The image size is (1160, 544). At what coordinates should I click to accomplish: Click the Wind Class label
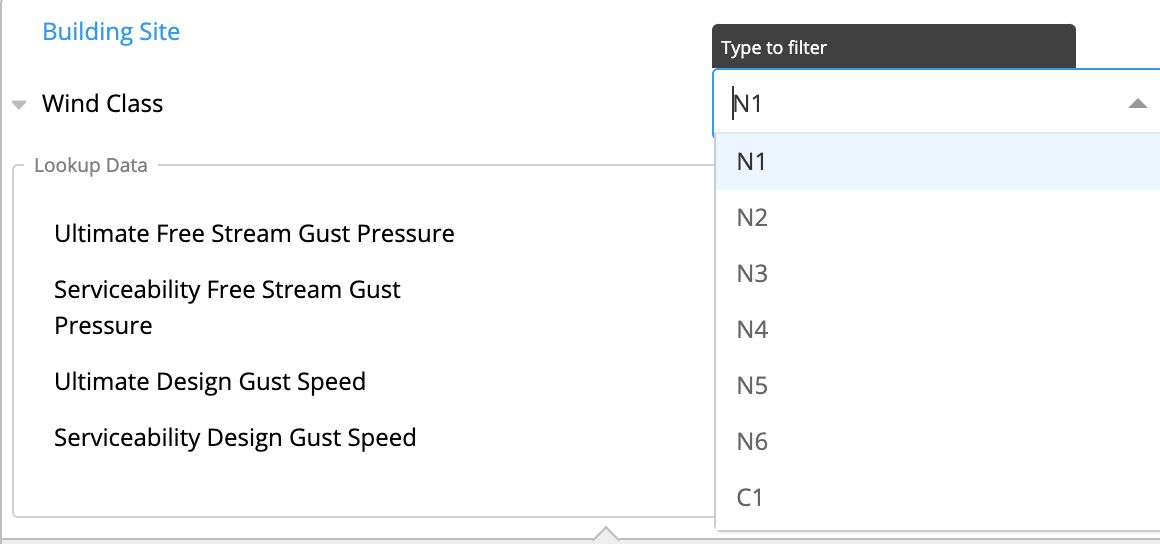point(102,104)
